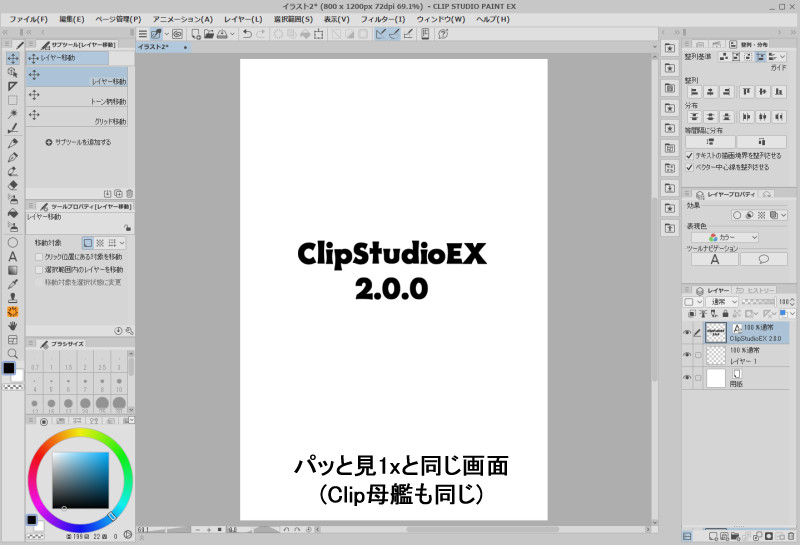
Task: Toggle snap to special ruler icon in command bar
Action: click(x=394, y=34)
